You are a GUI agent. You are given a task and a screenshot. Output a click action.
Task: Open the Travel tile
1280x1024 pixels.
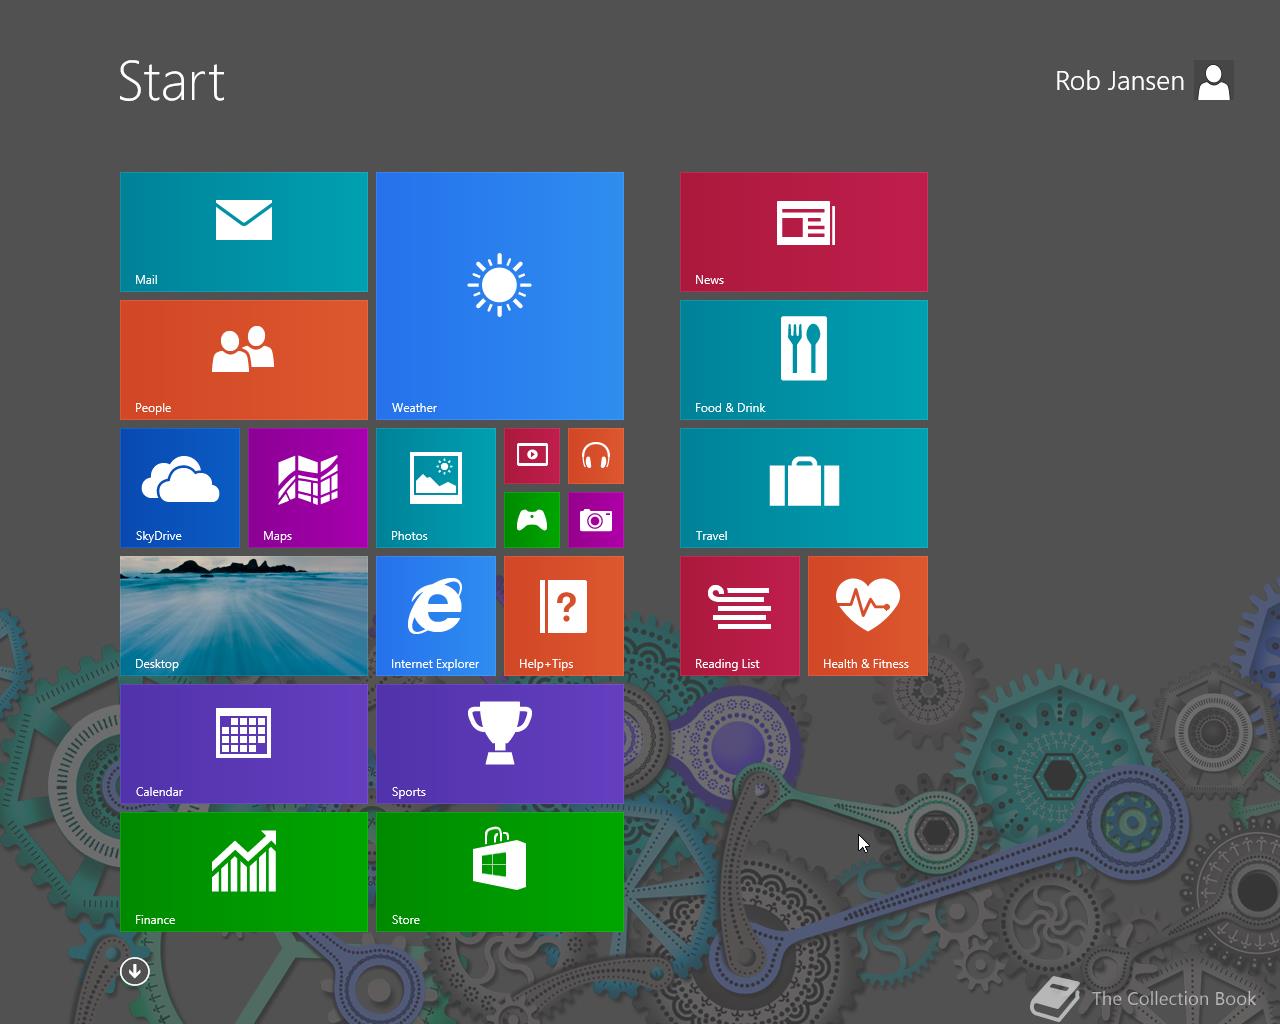(x=804, y=488)
